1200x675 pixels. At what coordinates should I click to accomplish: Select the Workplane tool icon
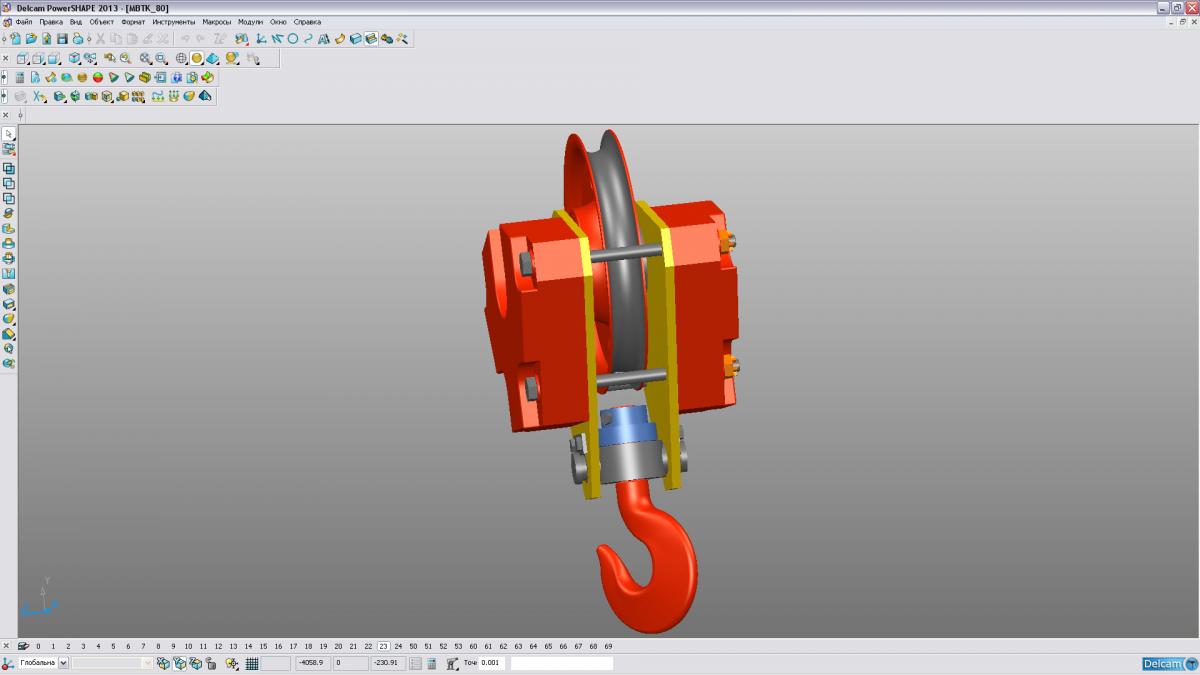coord(260,38)
